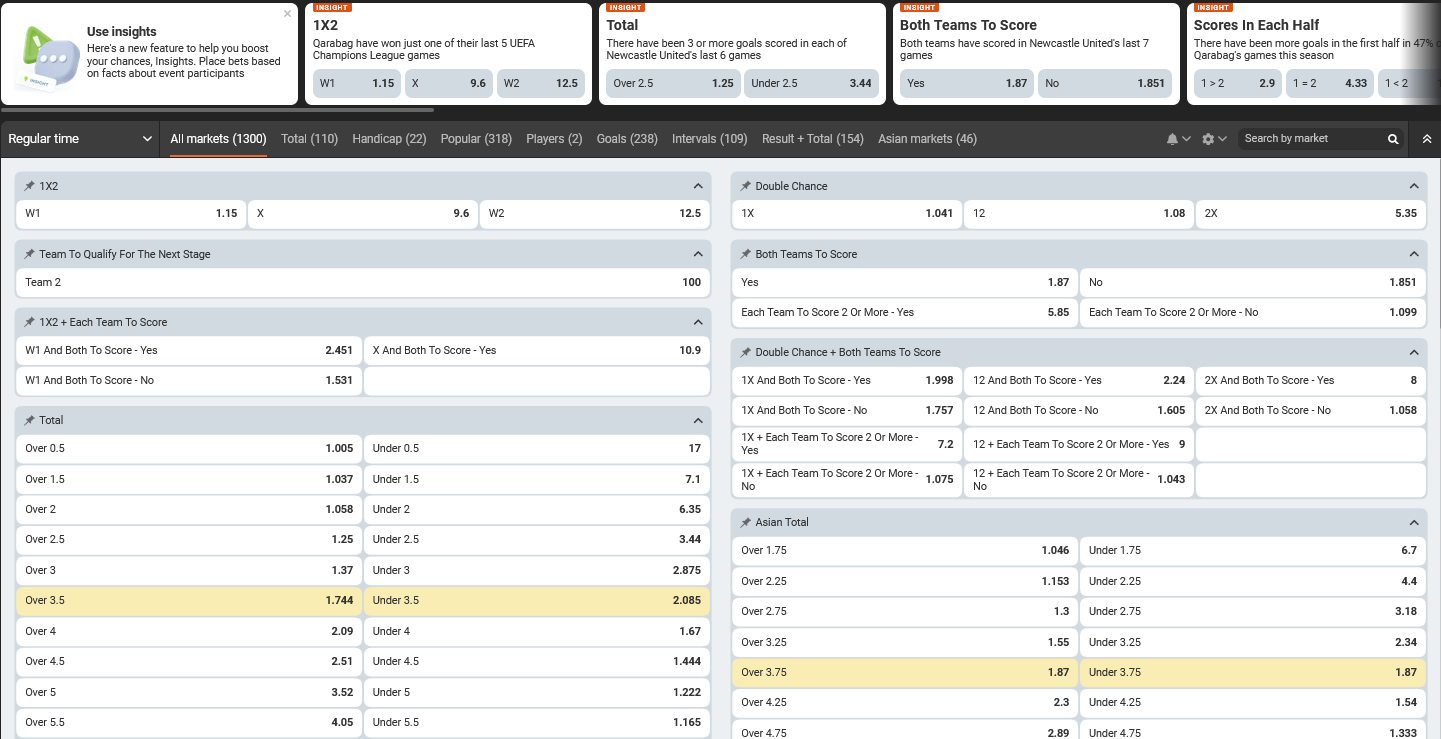The height and width of the screenshot is (739, 1441).
Task: Open notification bell settings
Action: (1171, 139)
